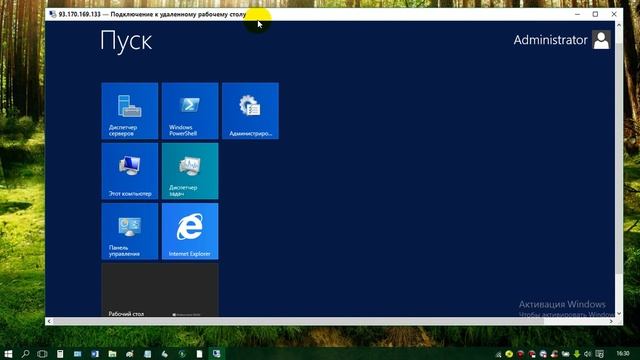Close the remote desktop connection window
The image size is (640, 360).
(x=614, y=14)
